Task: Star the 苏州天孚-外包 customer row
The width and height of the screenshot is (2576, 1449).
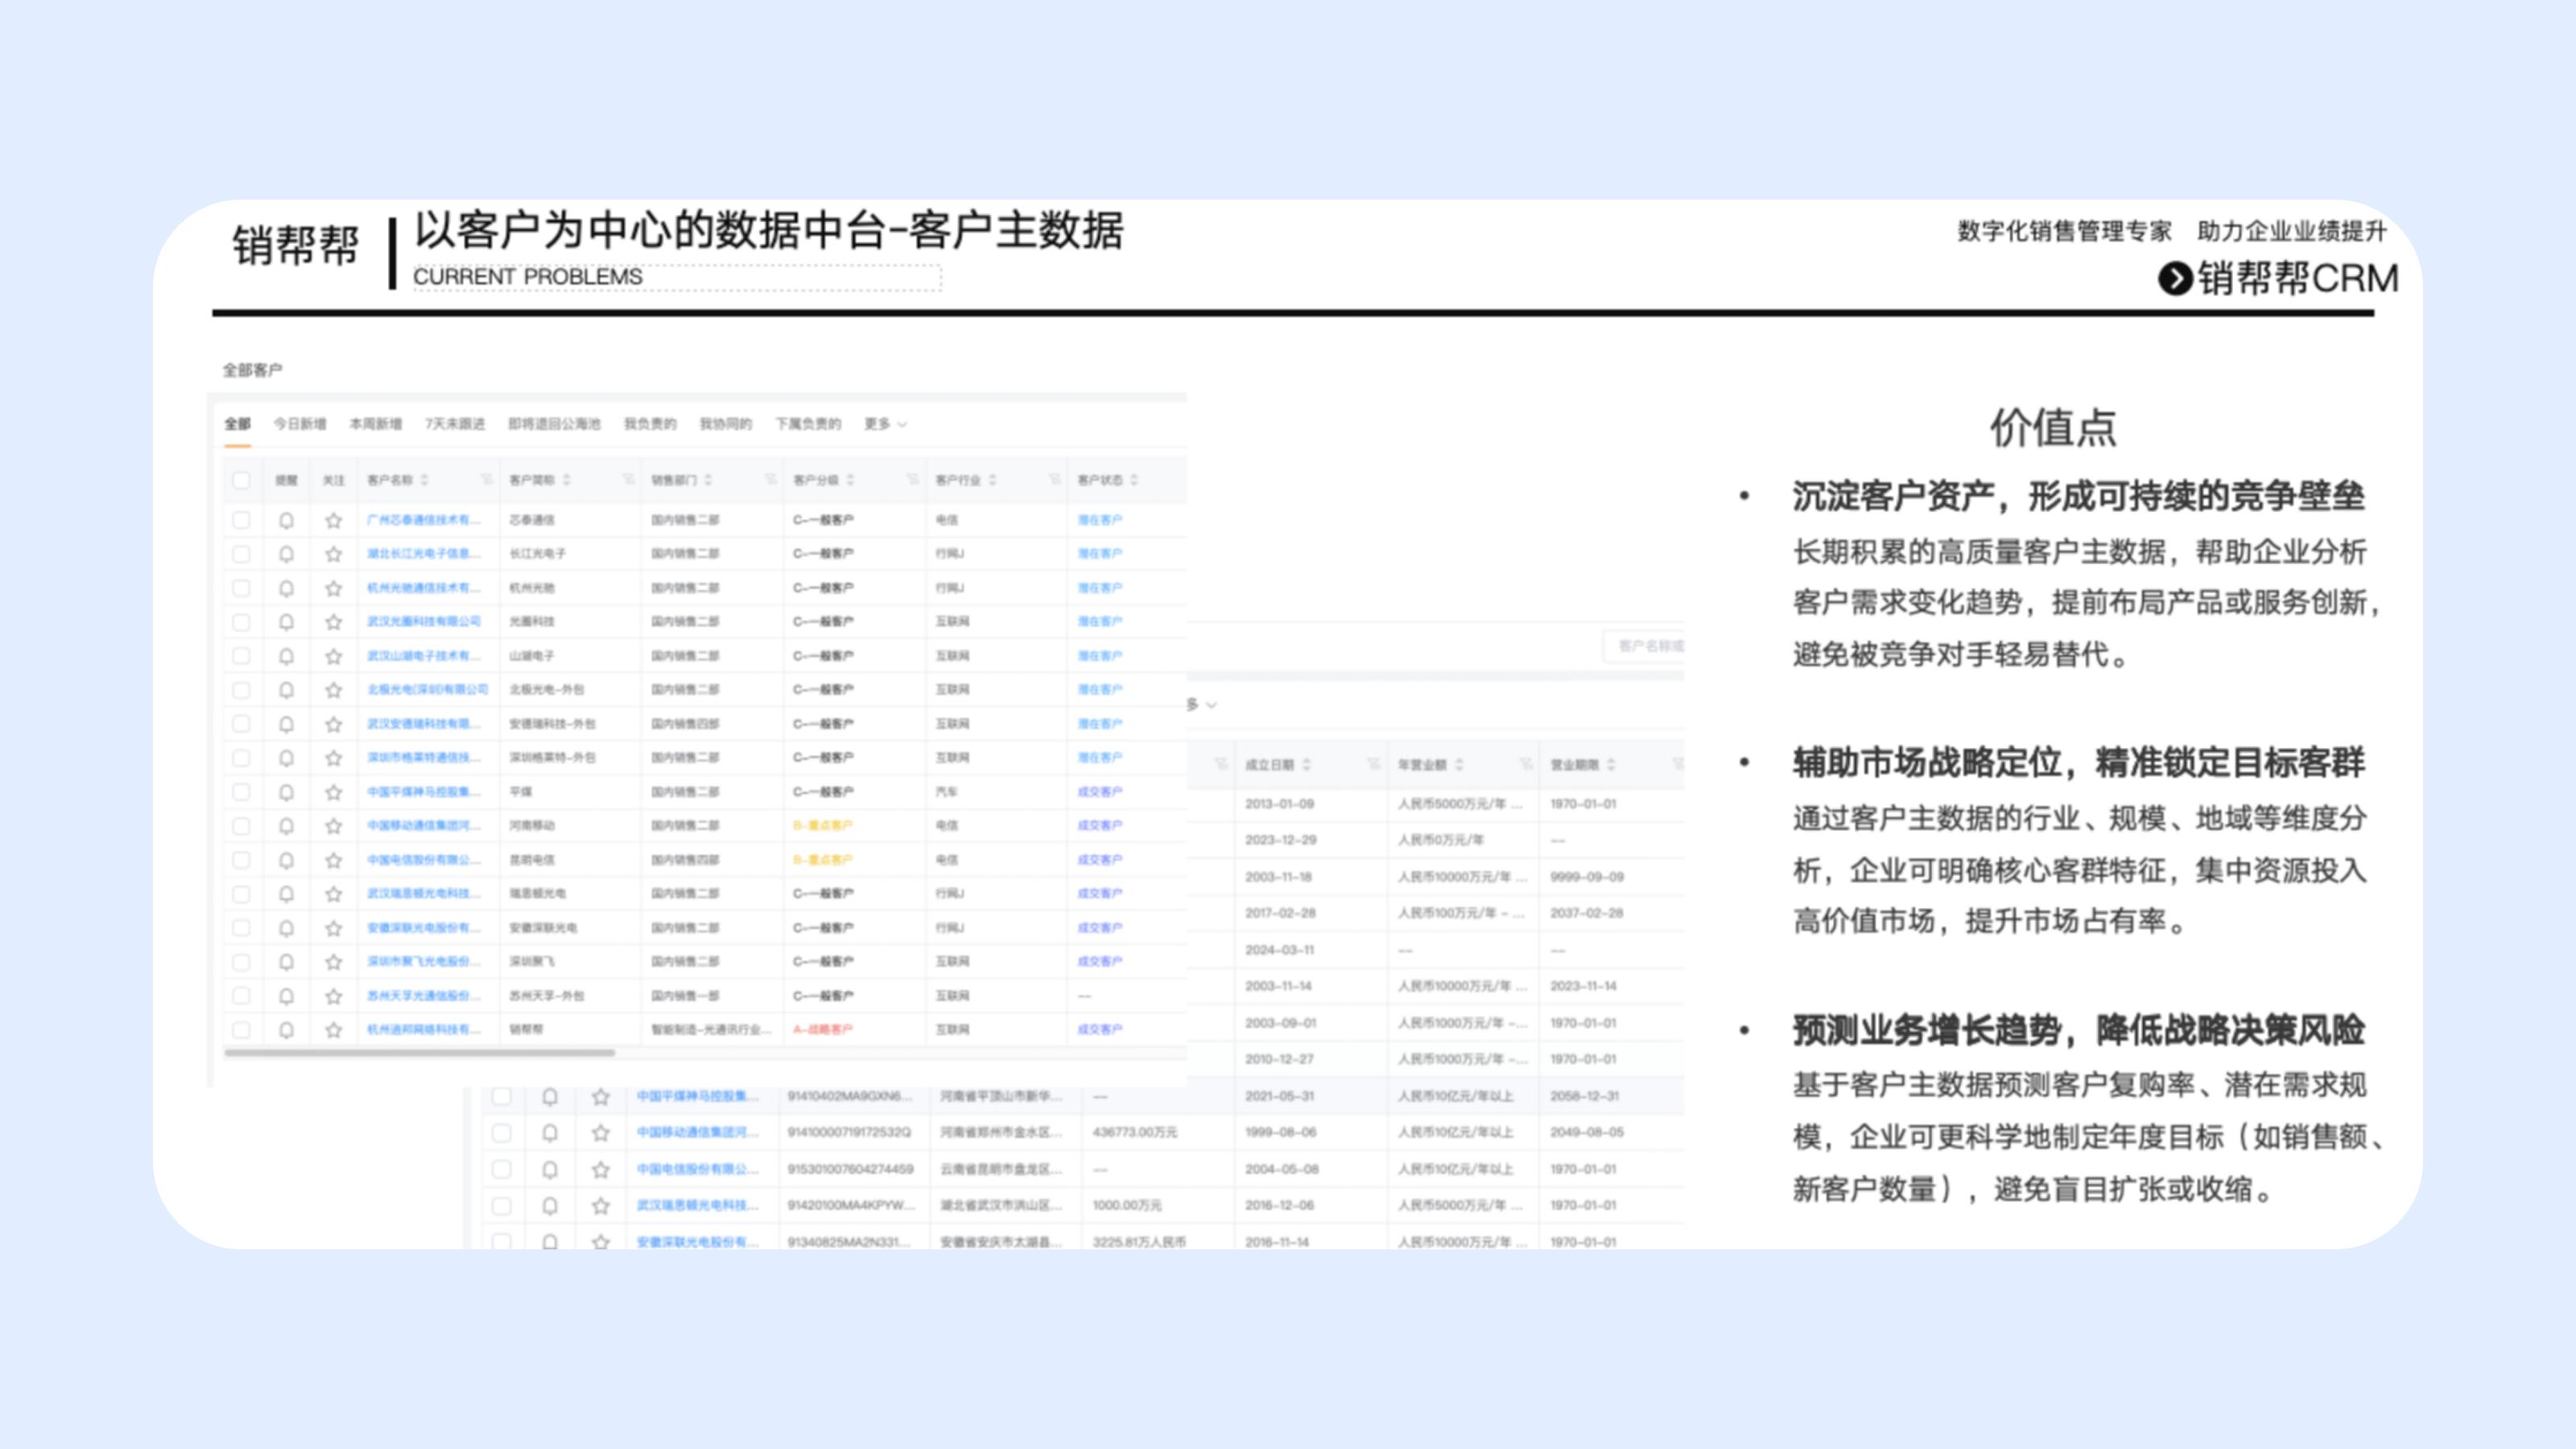Action: tap(334, 996)
